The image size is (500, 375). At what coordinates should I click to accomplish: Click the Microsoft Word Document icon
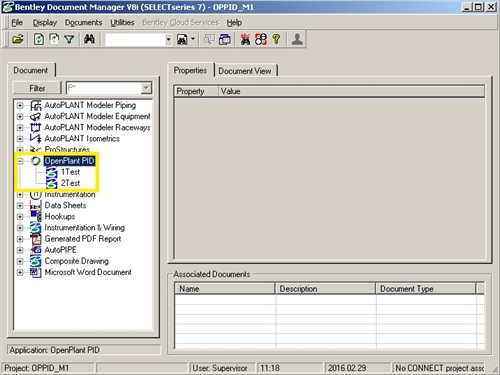pyautogui.click(x=35, y=272)
